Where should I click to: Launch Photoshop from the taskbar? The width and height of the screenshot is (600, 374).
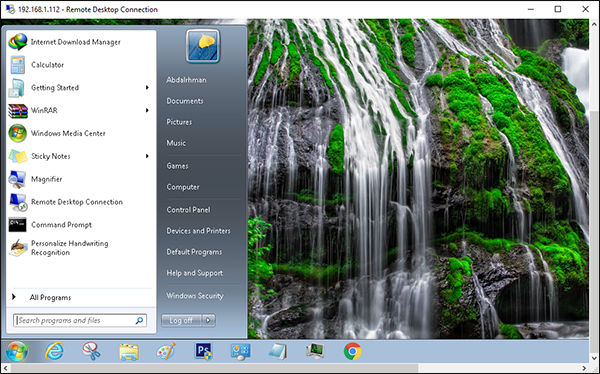(203, 351)
